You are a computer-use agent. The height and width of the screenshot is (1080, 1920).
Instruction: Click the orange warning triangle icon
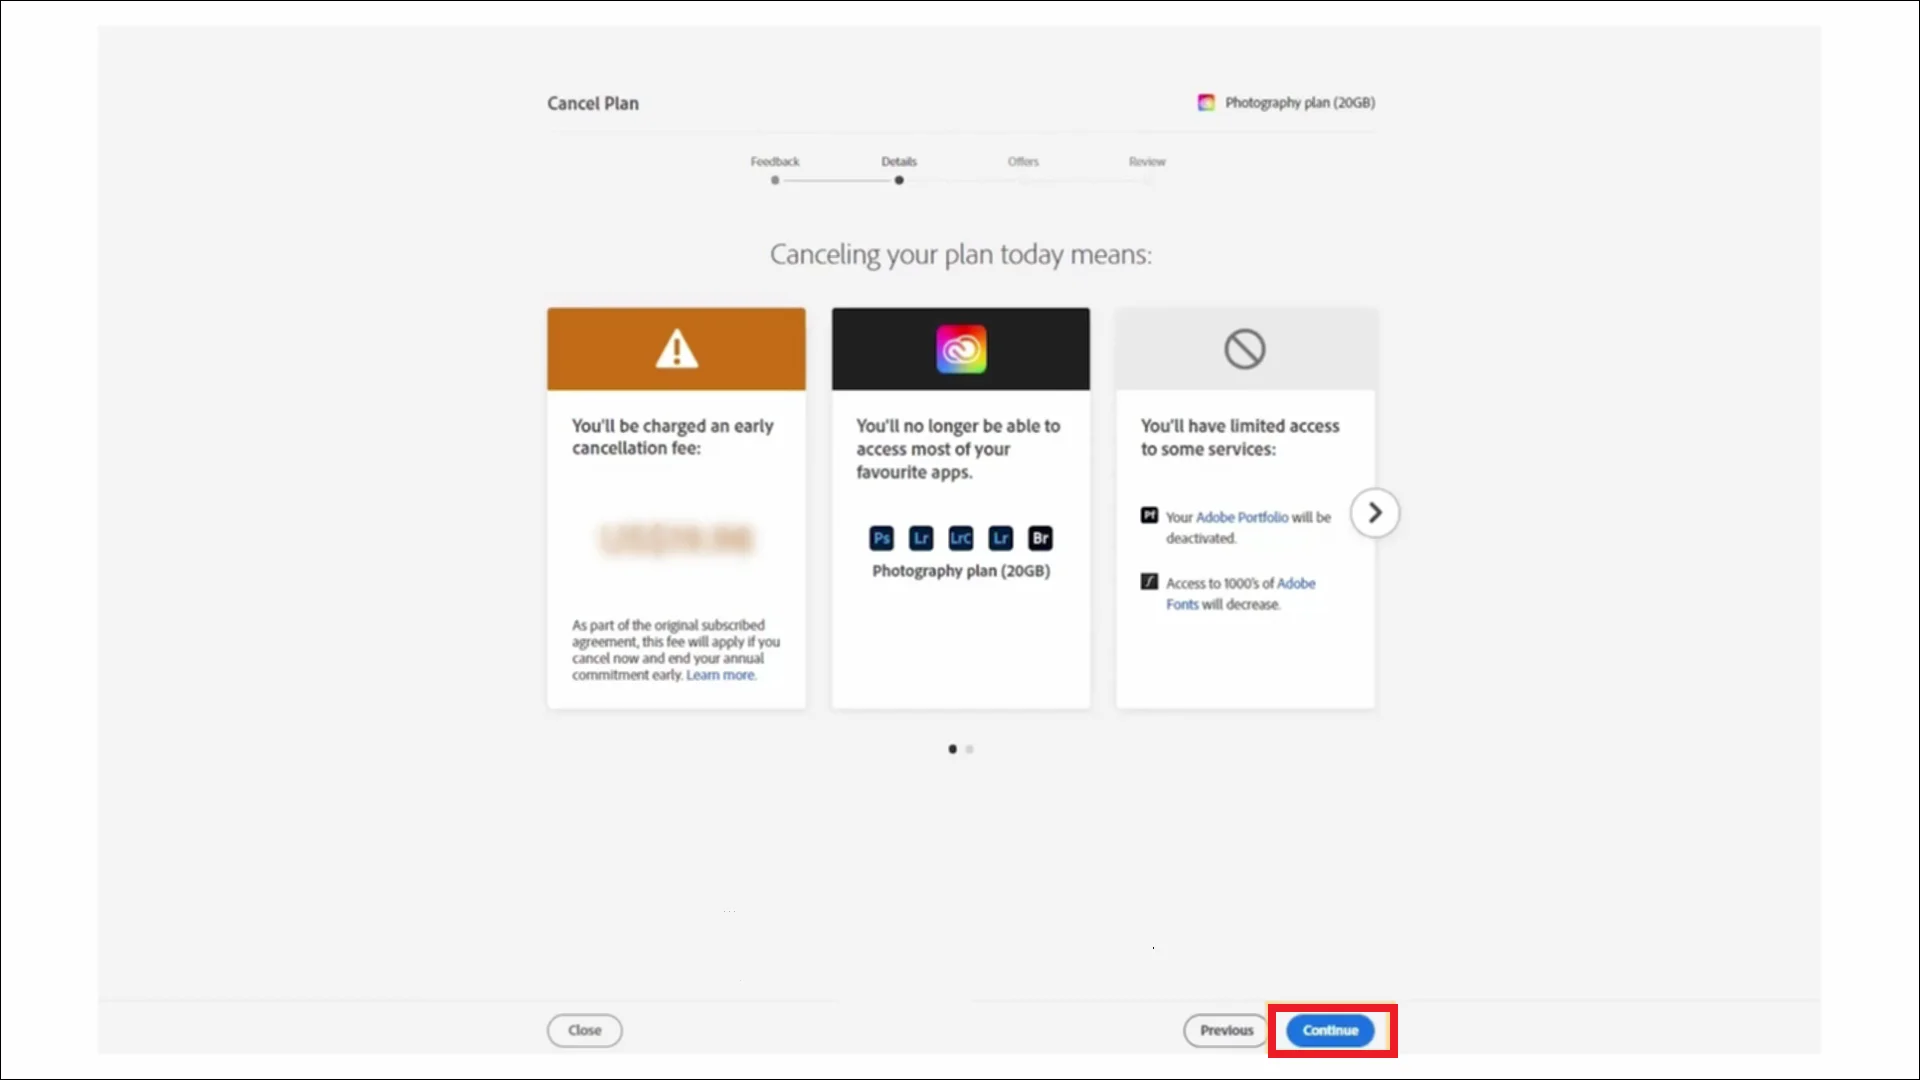[676, 349]
